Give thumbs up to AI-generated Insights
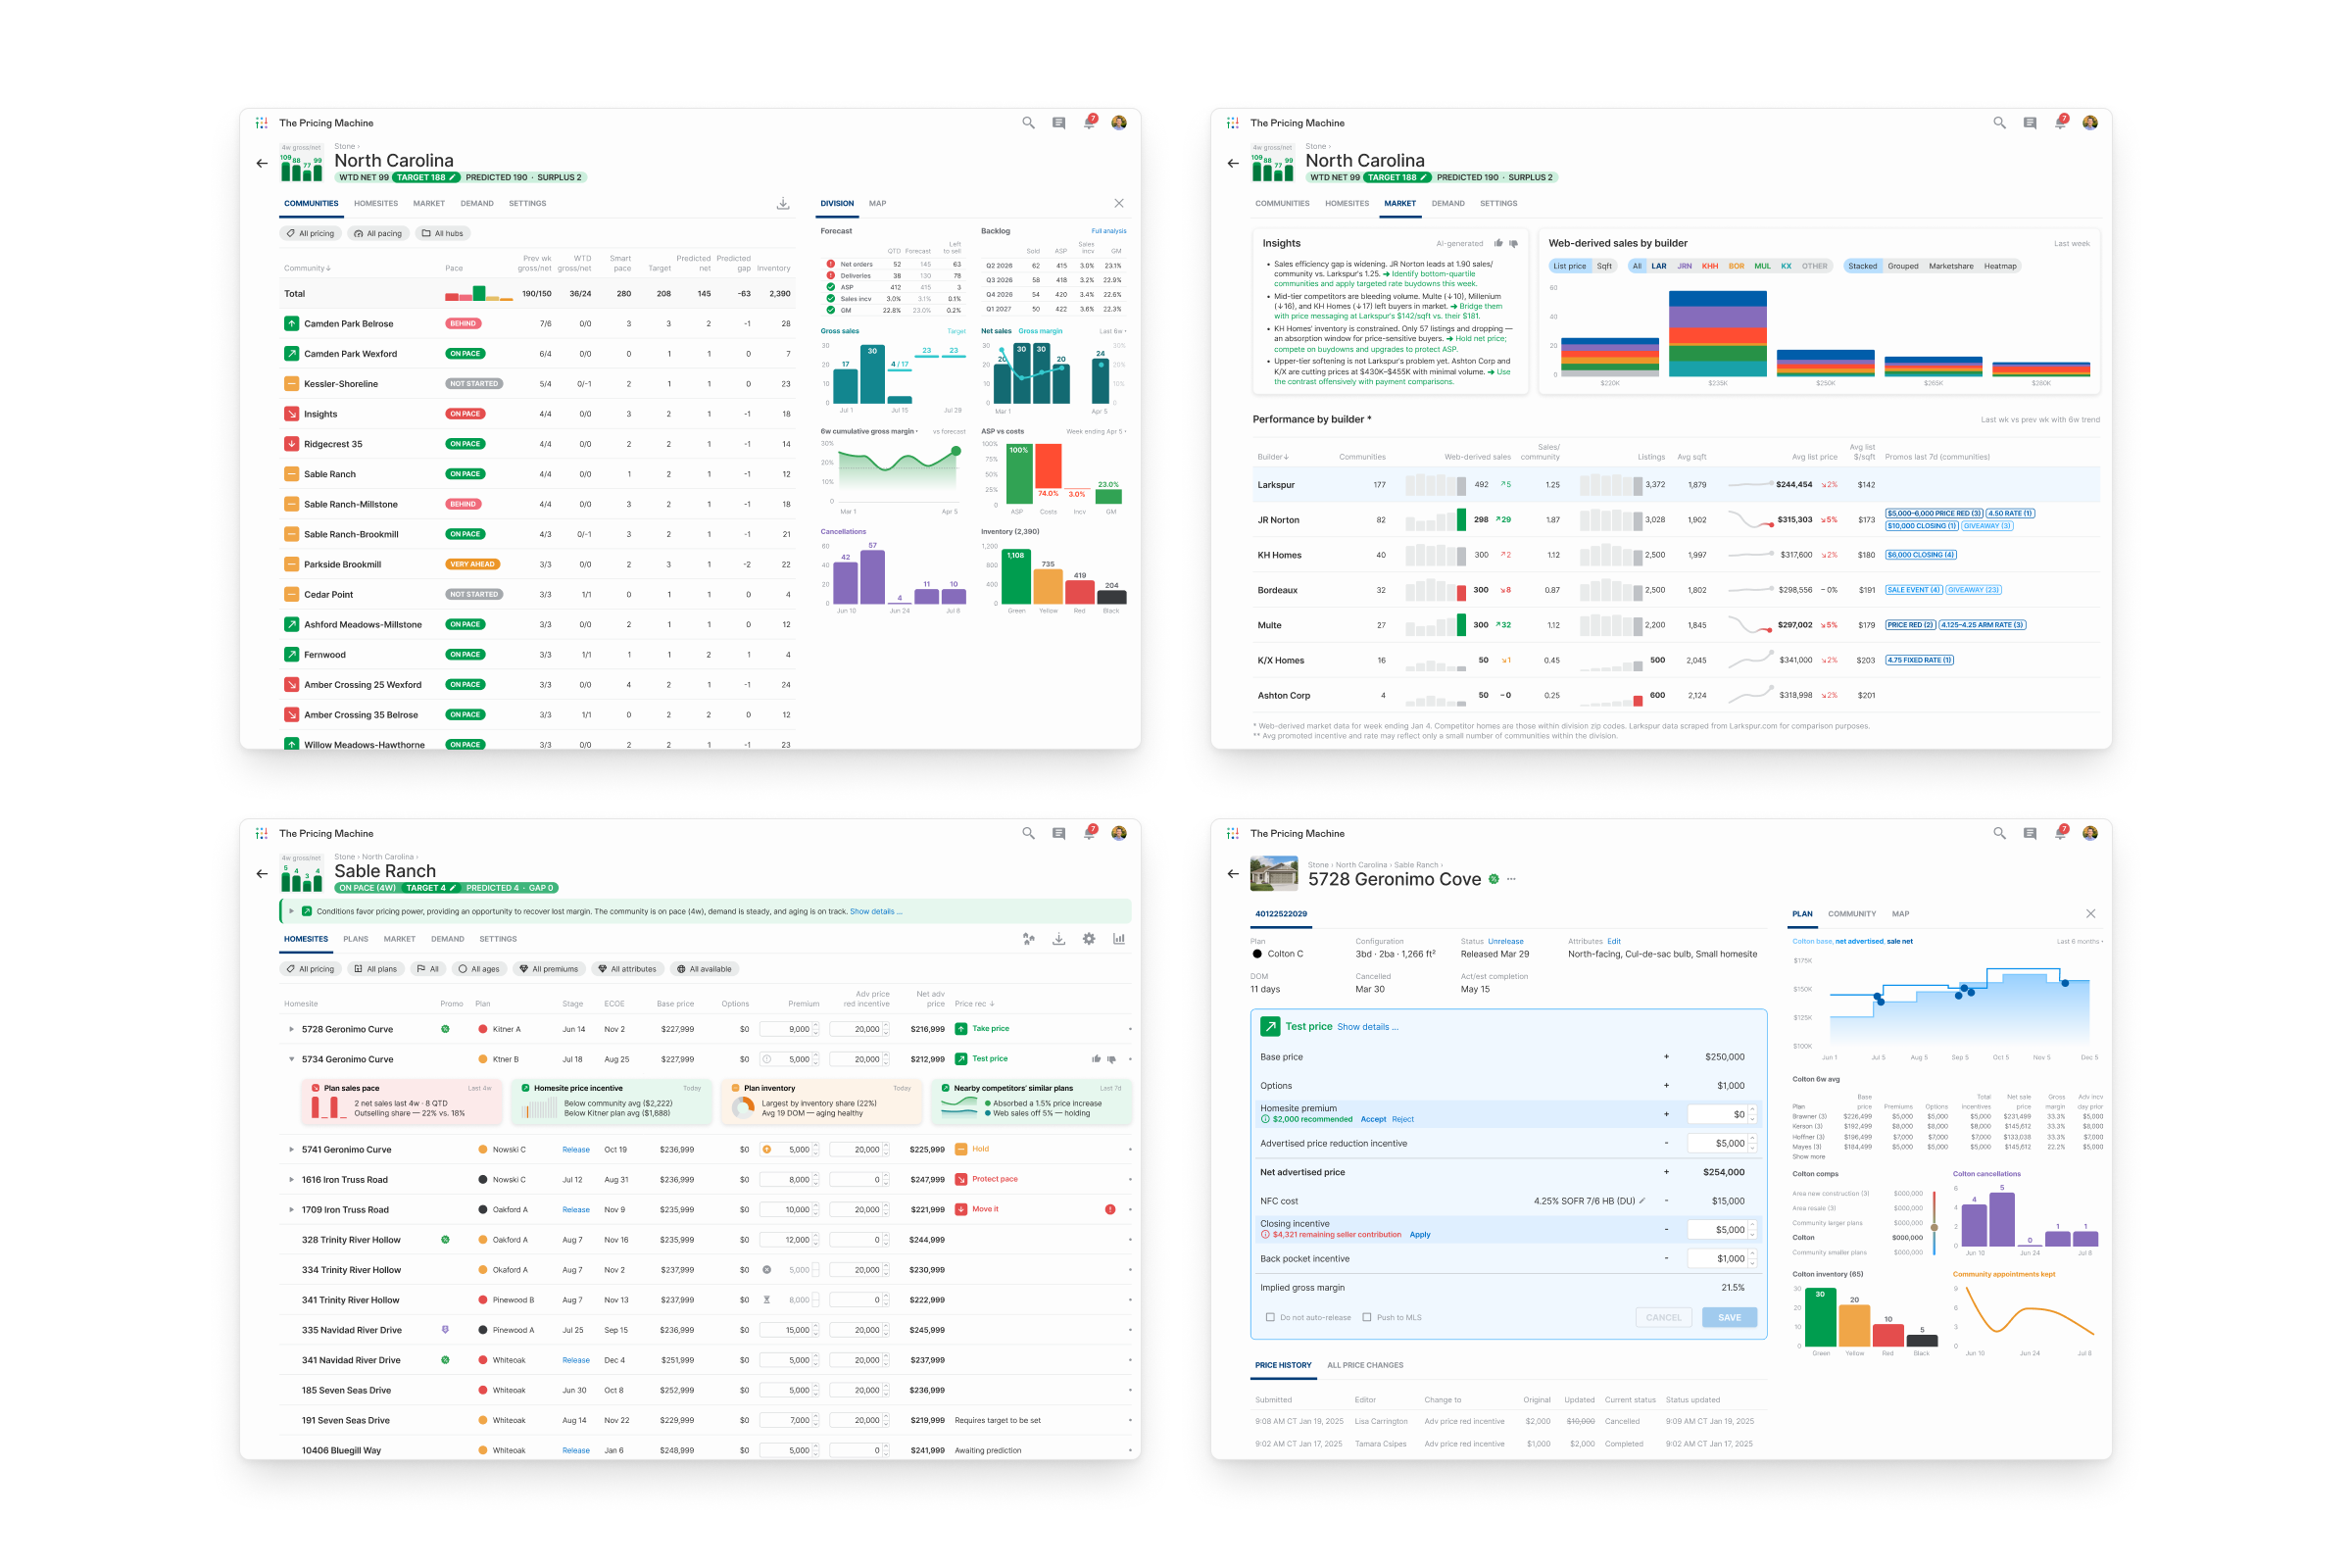Viewport: 2352px width, 1568px height. point(1498,243)
